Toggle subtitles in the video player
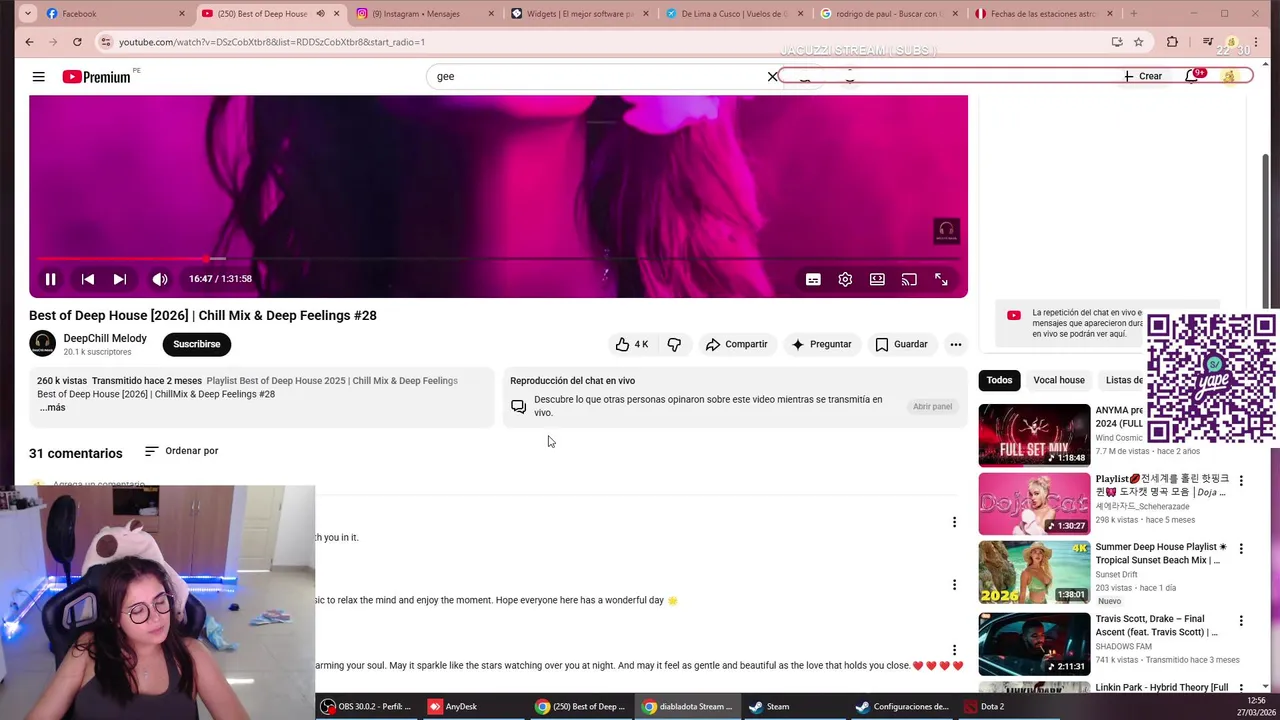Viewport: 1280px width, 720px height. pos(813,279)
